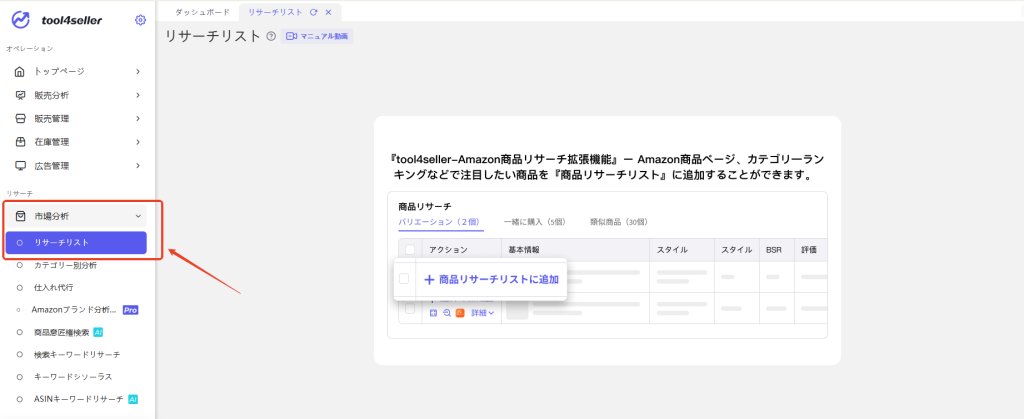
Task: Click the home icon for トップページ
Action: pos(20,71)
